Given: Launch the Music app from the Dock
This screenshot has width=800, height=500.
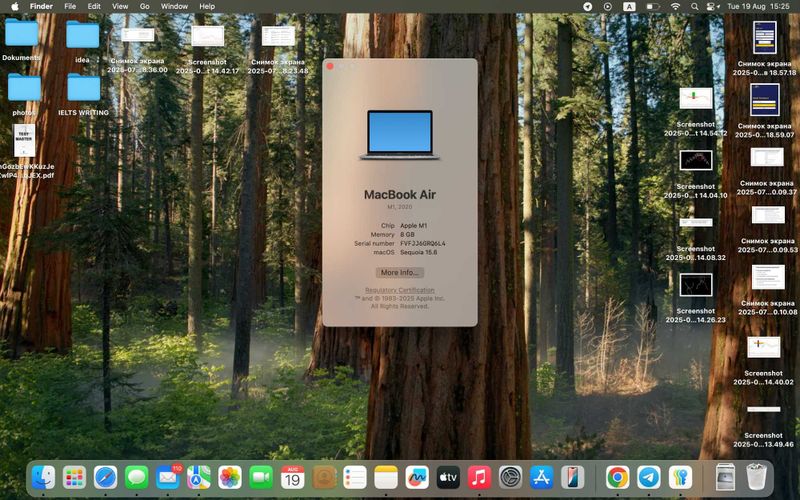Looking at the screenshot, I should point(479,478).
